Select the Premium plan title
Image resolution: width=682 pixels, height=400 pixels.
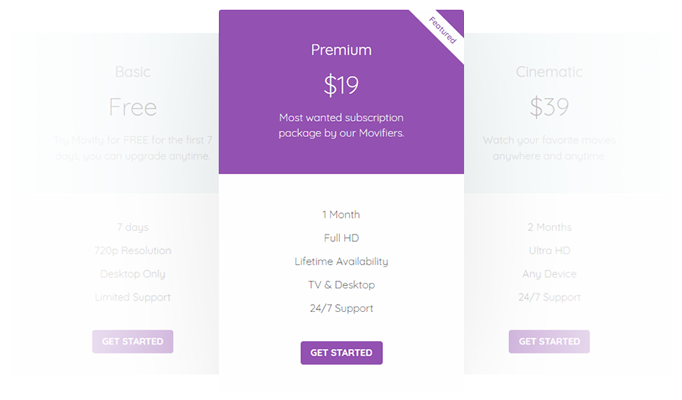coord(341,50)
